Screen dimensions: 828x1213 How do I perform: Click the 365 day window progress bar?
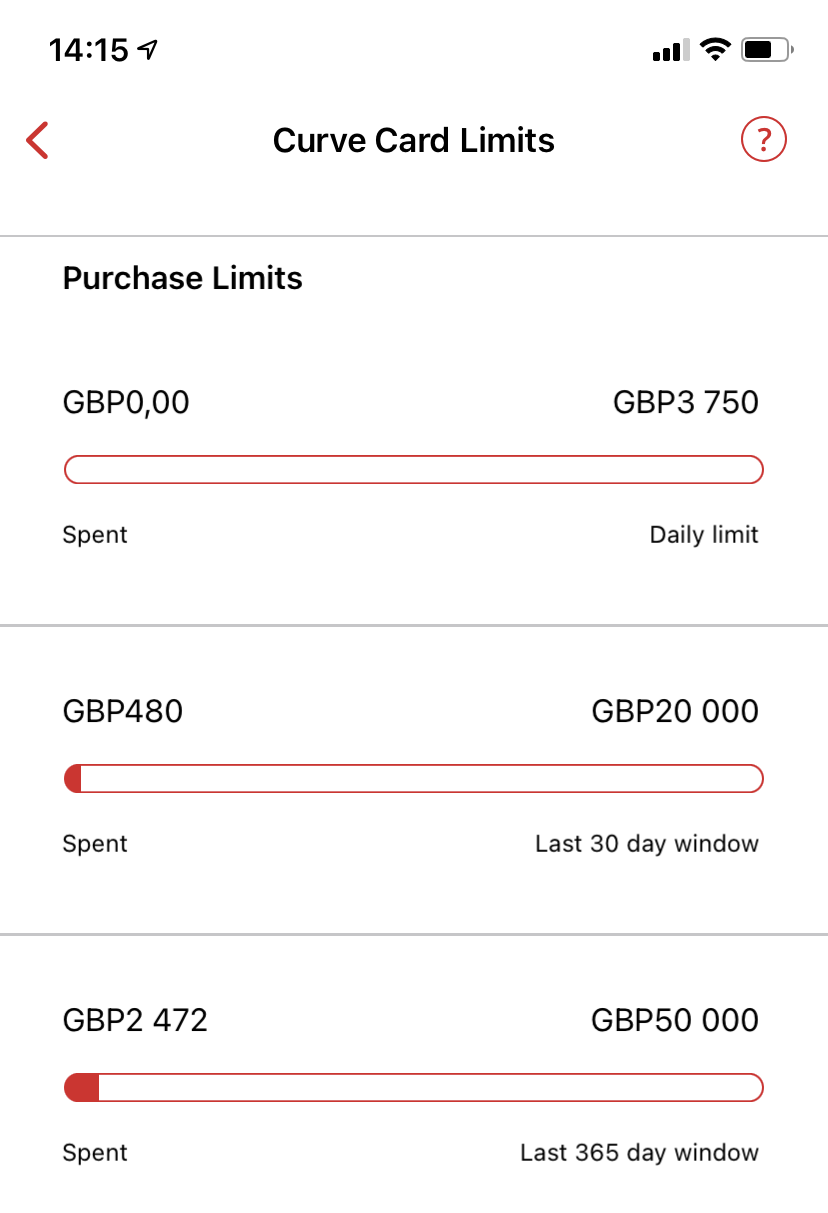coord(414,1087)
